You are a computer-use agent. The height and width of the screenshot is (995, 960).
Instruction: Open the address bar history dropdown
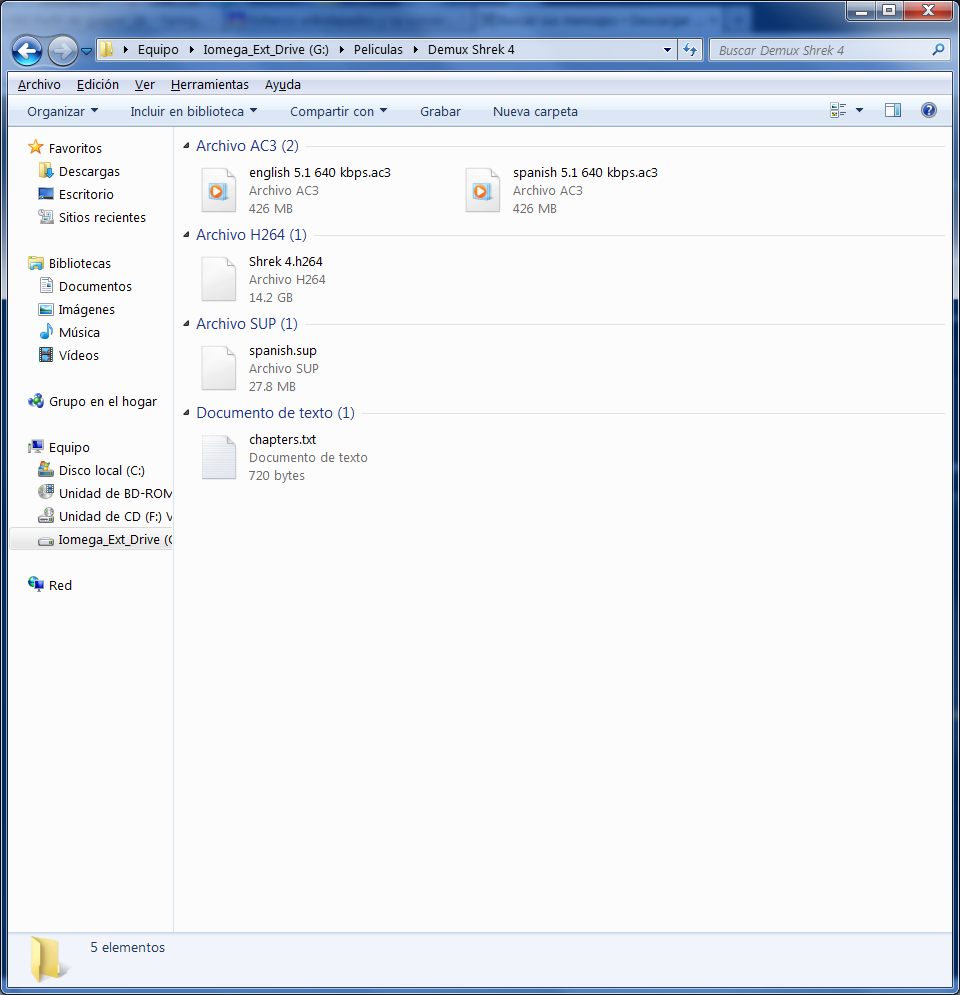coord(667,49)
